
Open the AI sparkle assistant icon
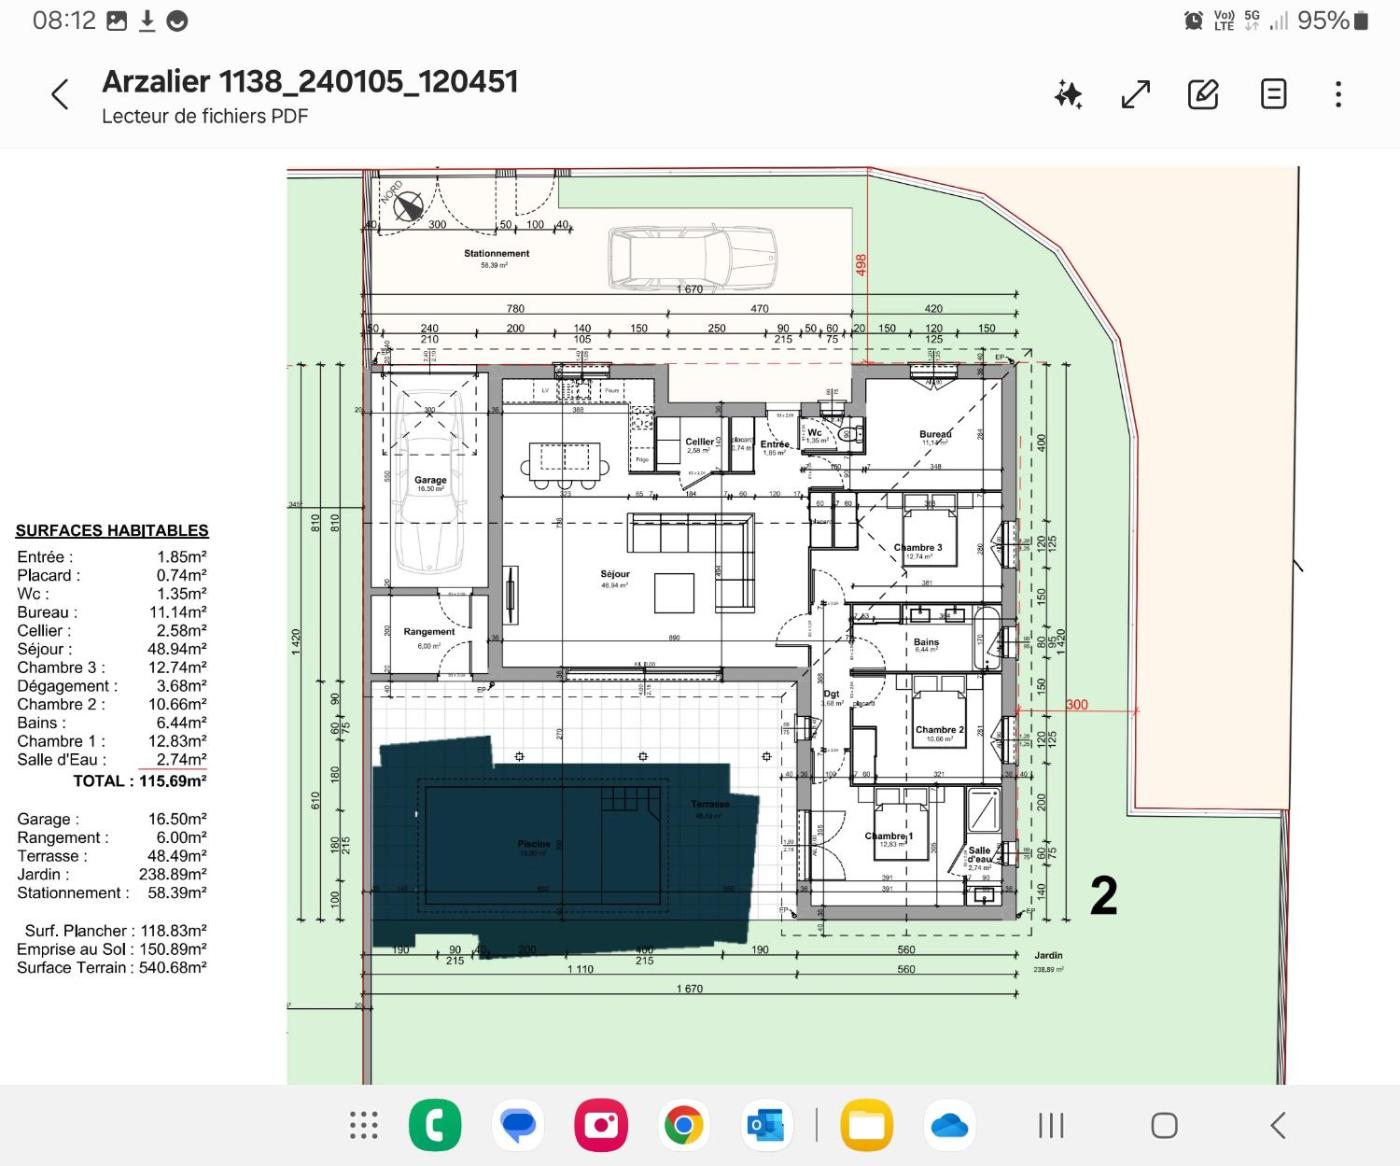point(1068,95)
